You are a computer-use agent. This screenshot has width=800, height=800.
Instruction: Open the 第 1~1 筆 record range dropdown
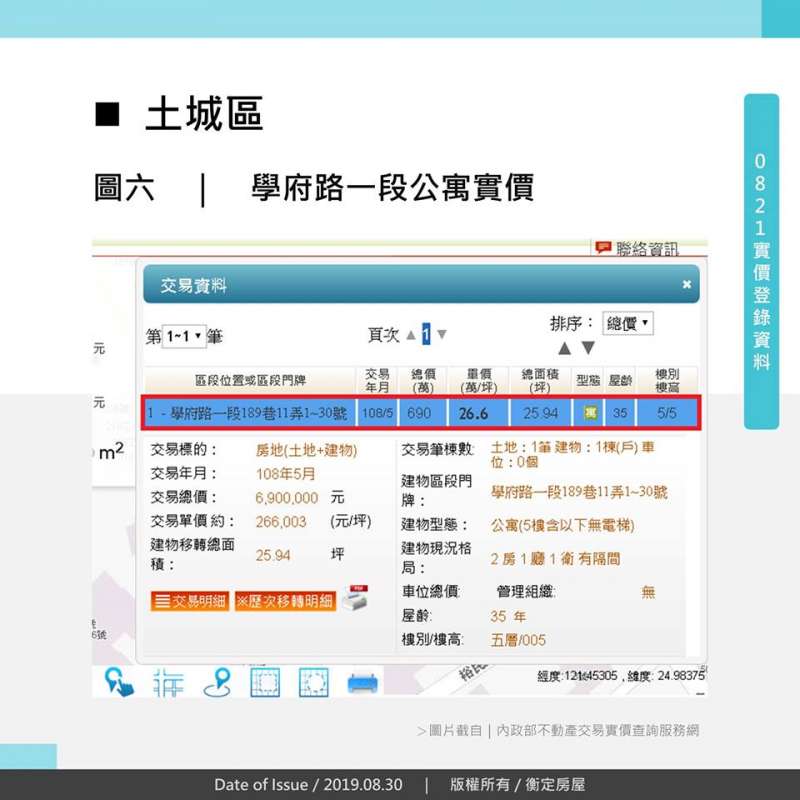[x=184, y=336]
